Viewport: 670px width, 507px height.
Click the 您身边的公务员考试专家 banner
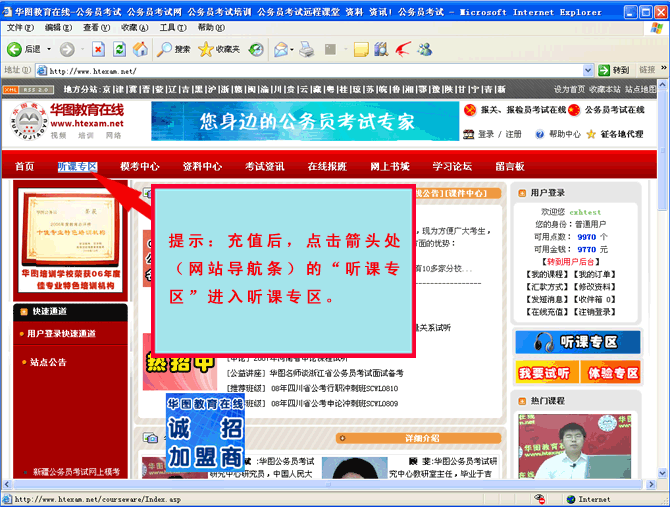(x=305, y=121)
